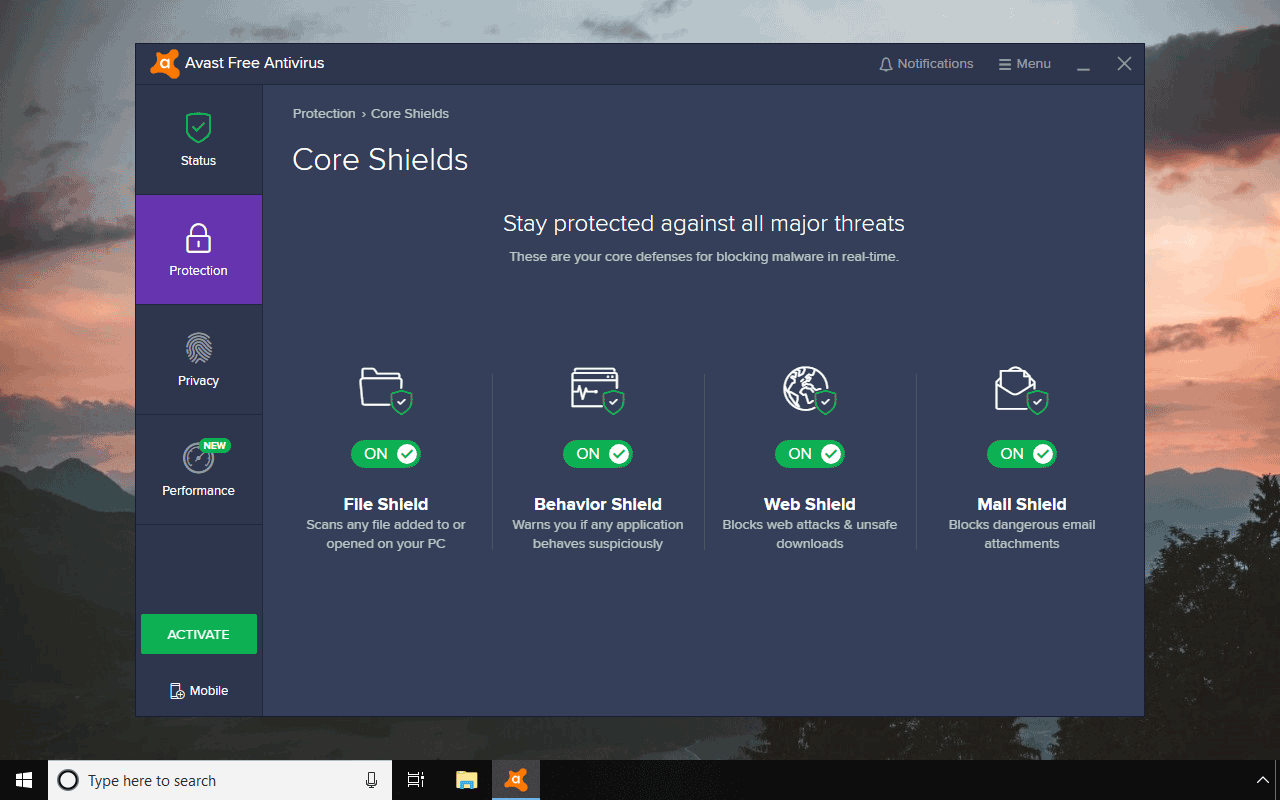Screen dimensions: 1280x800
Task: Click the taskbar search box
Action: [220, 780]
